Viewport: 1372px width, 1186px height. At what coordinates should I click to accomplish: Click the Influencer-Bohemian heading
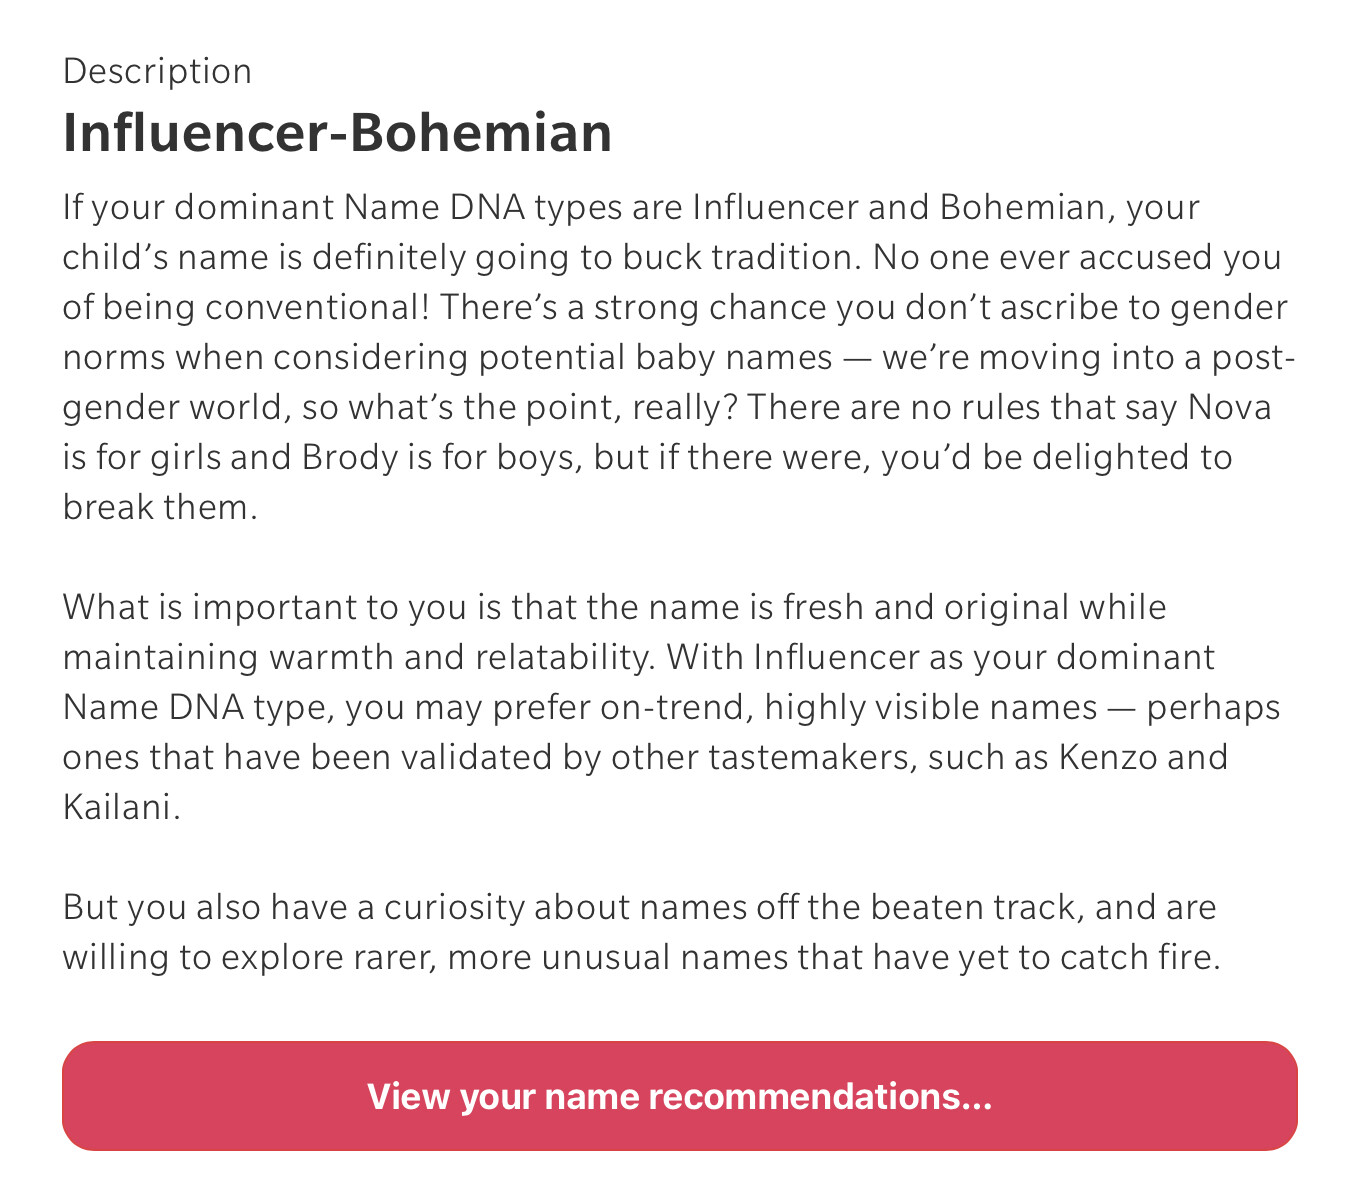pos(337,133)
